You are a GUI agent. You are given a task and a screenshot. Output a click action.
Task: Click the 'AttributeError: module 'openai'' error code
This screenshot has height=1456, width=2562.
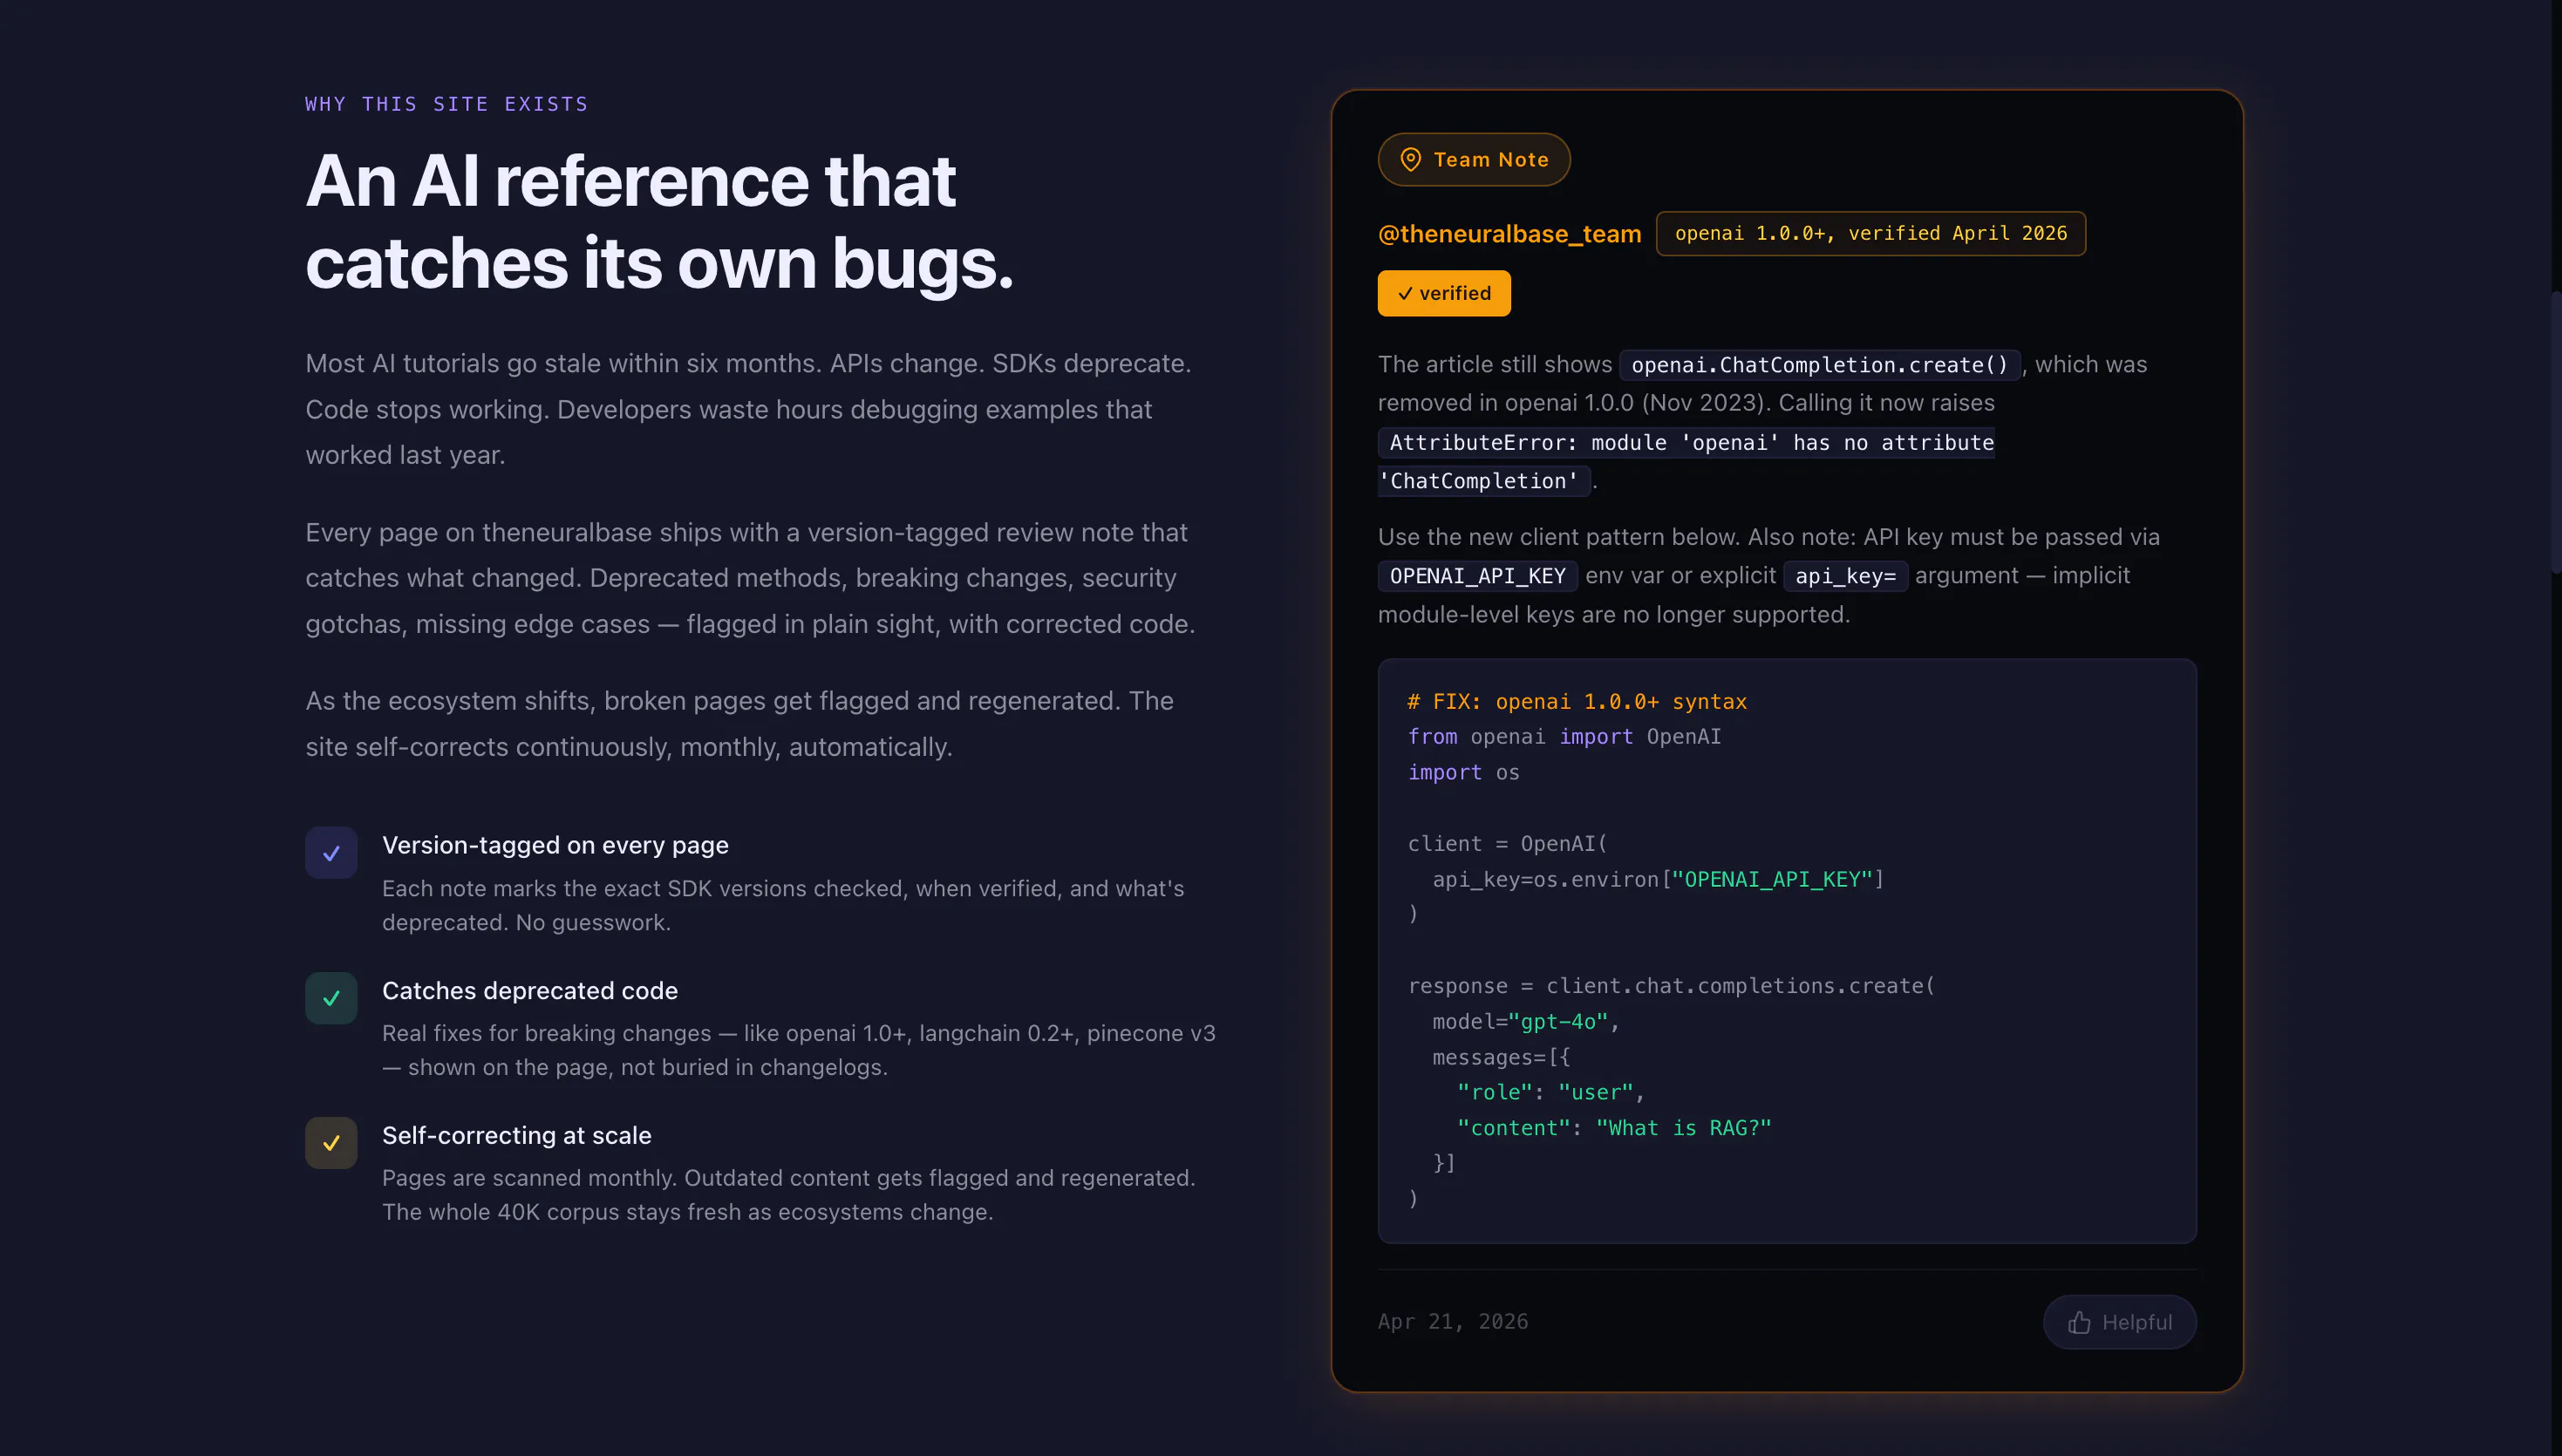point(1686,461)
